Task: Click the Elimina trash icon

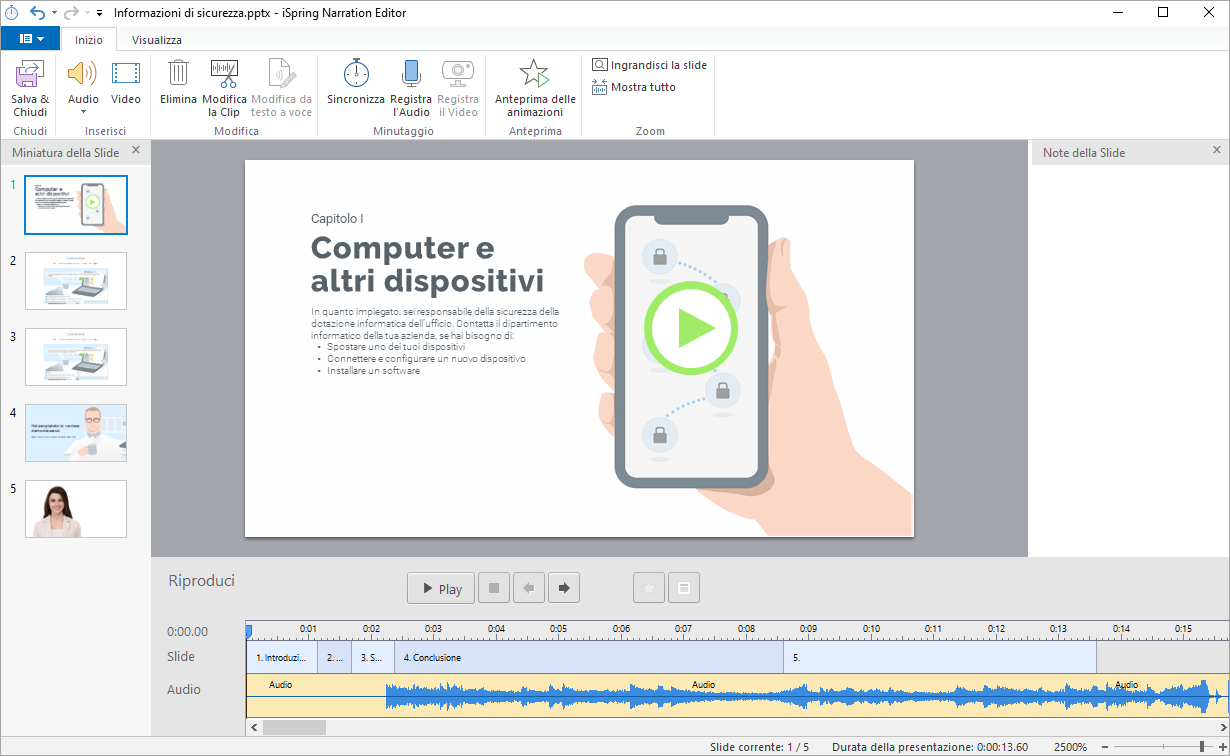Action: click(178, 75)
